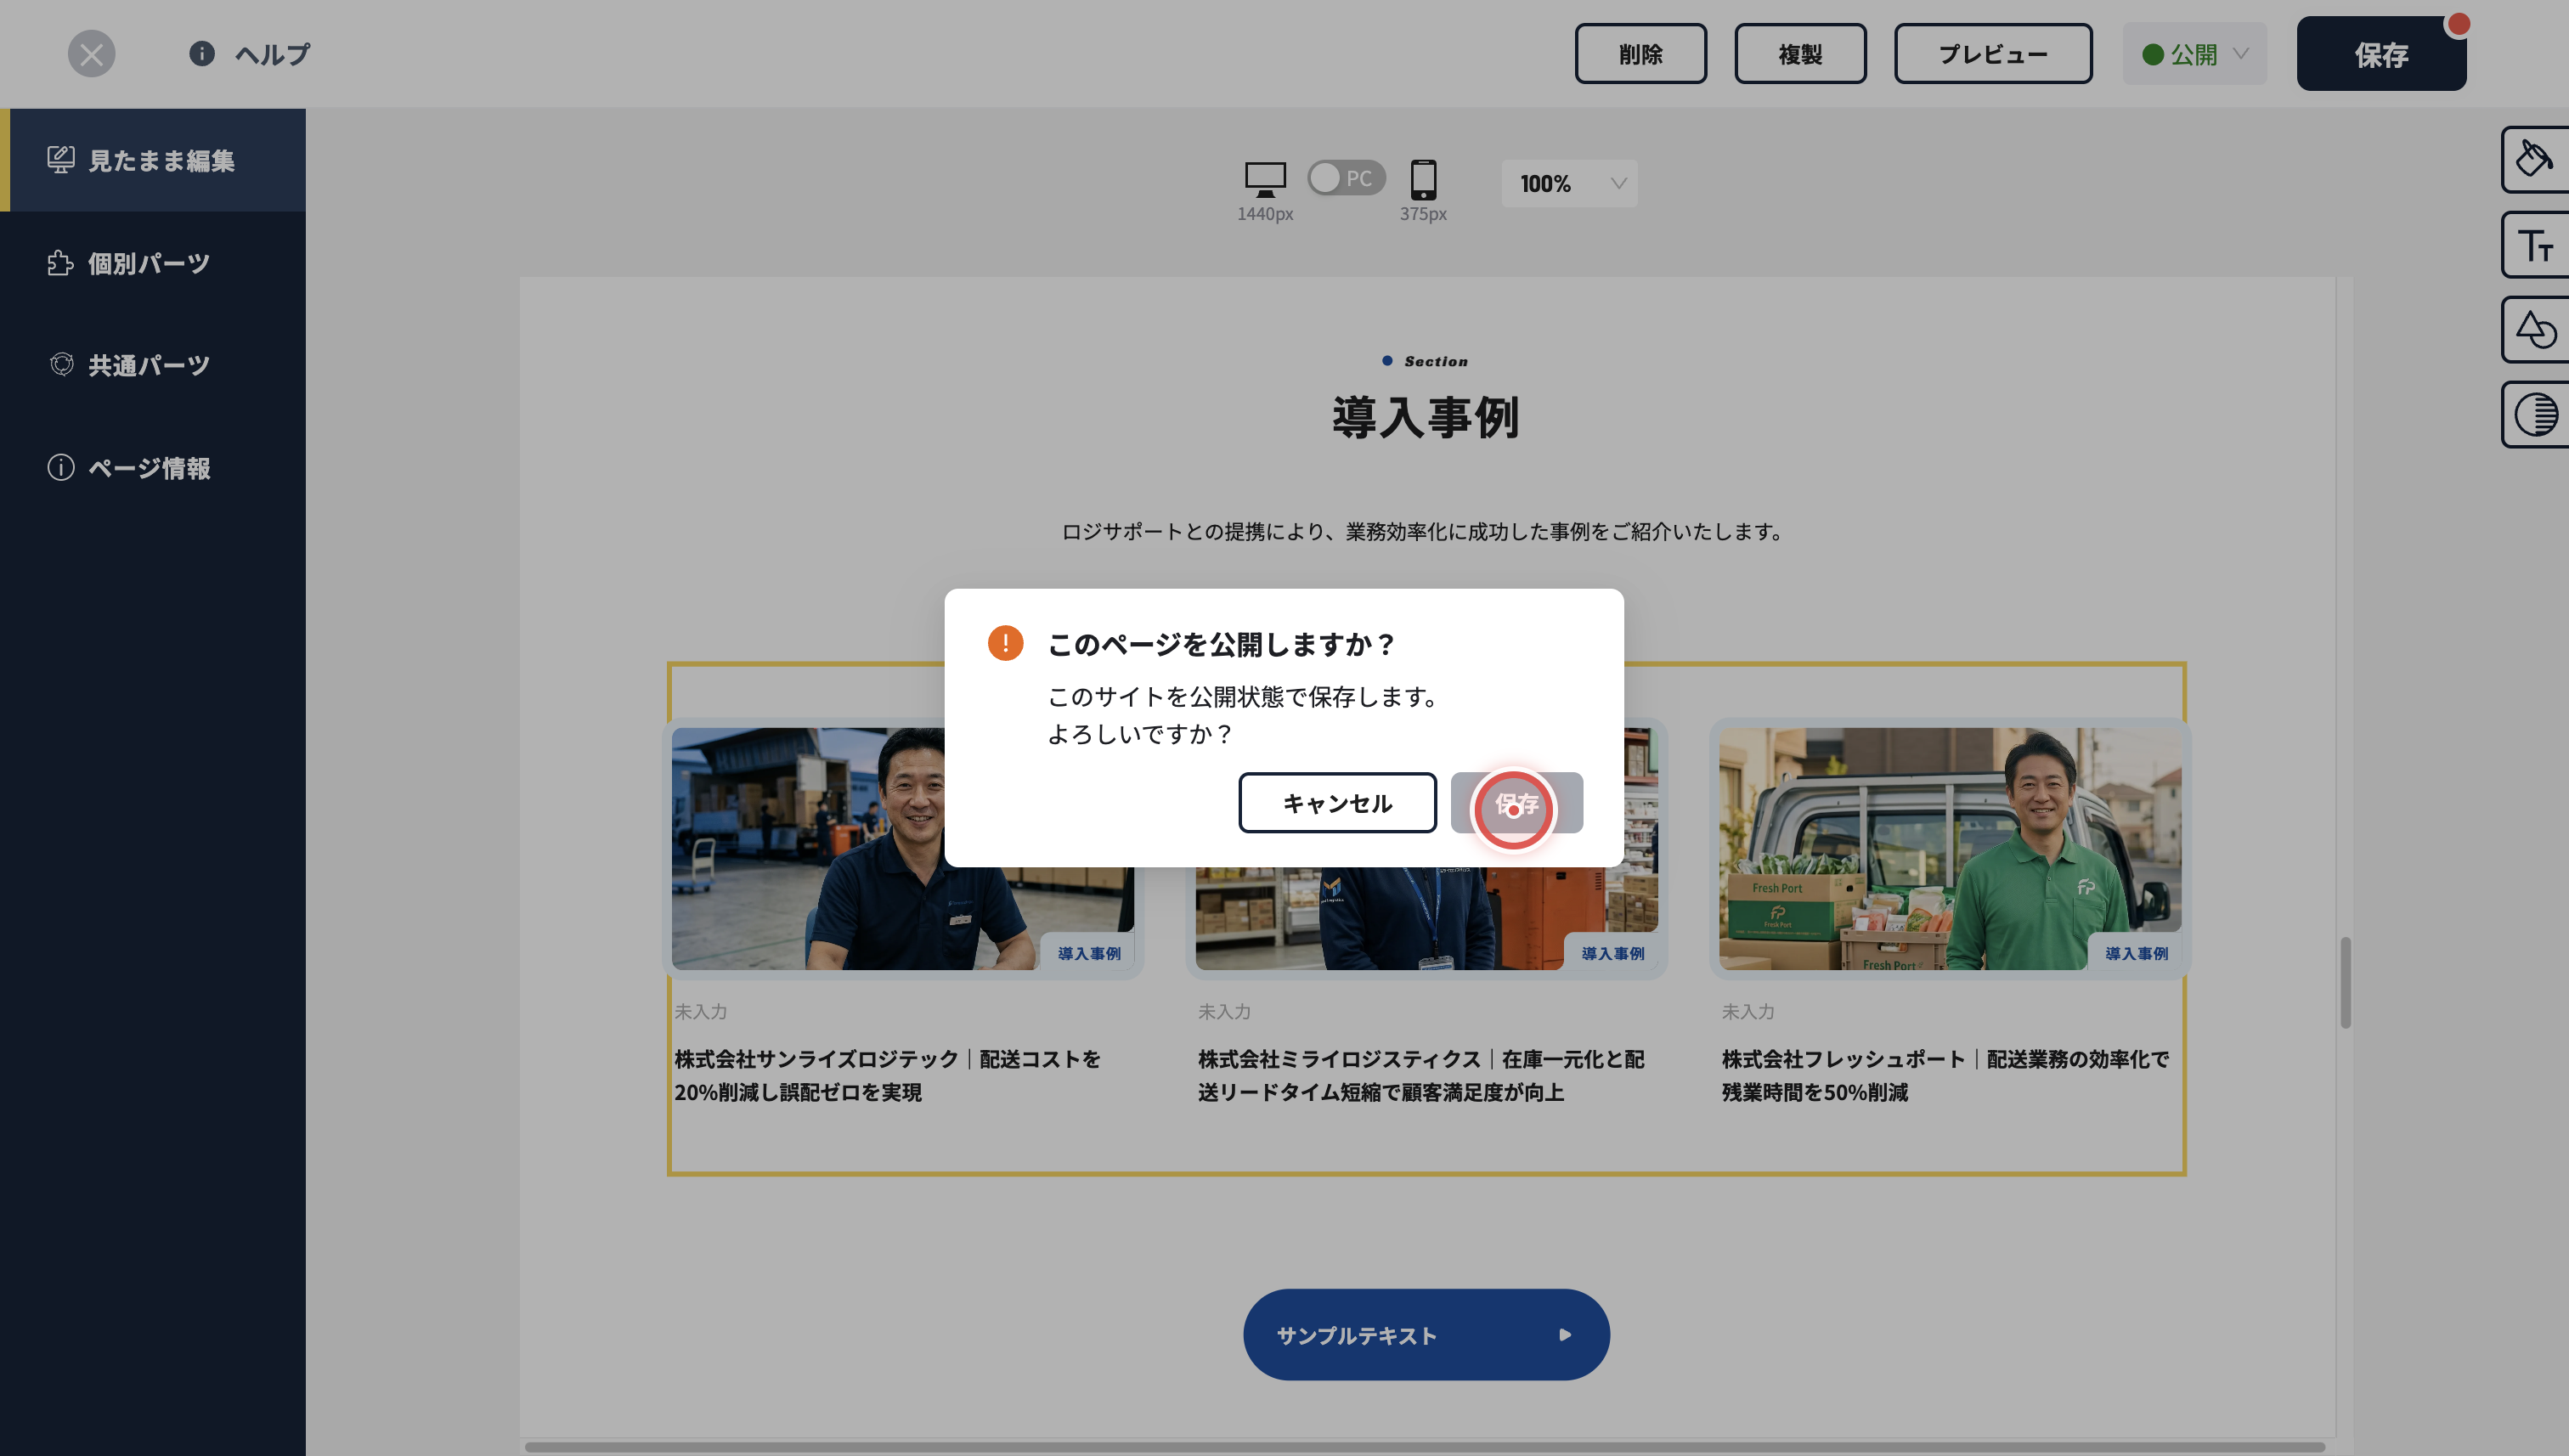Close the editor with the X icon

tap(91, 54)
